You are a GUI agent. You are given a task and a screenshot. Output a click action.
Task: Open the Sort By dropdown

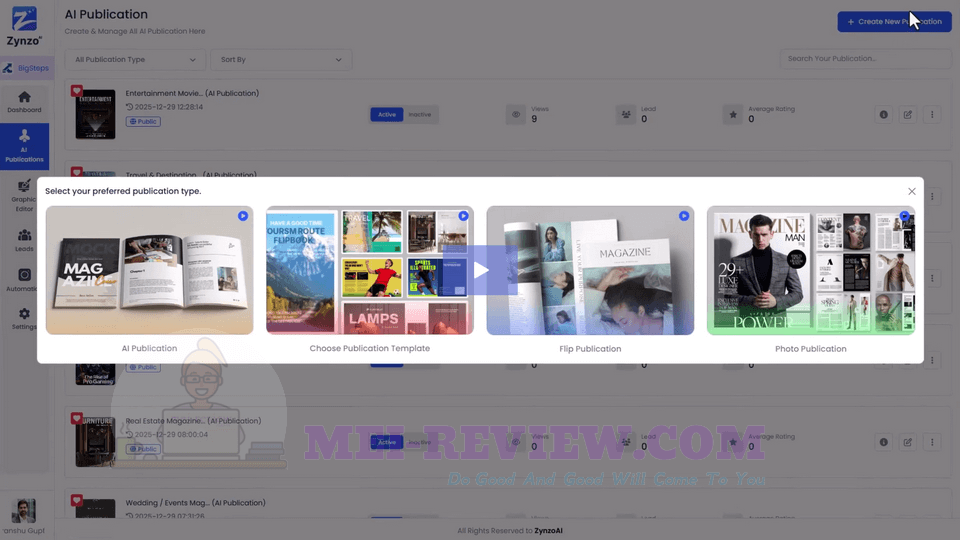pyautogui.click(x=281, y=59)
